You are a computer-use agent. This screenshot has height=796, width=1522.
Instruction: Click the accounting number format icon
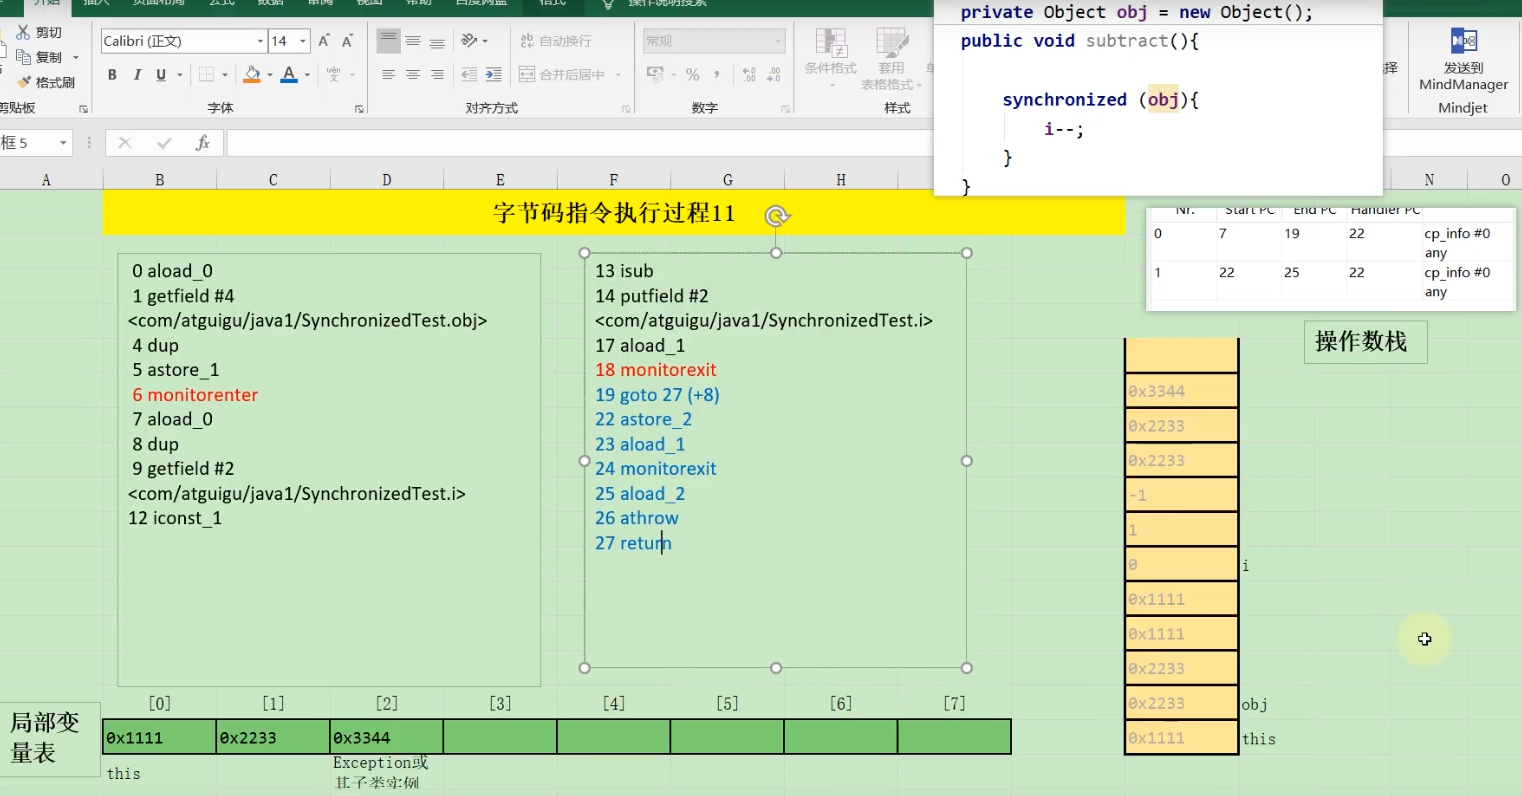coord(656,75)
